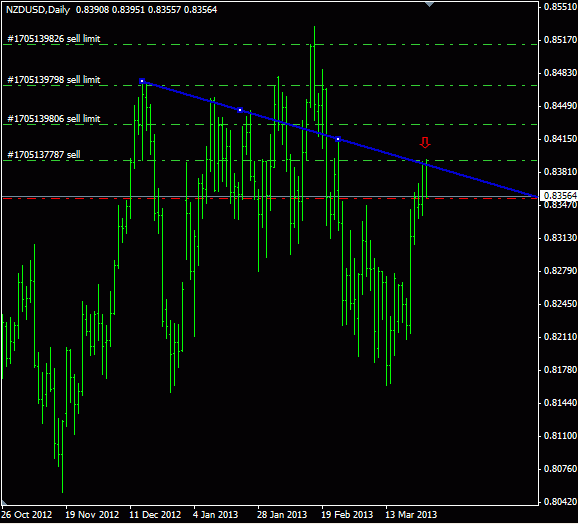
Task: Select trendline's first anchor point near December
Action: (x=142, y=81)
